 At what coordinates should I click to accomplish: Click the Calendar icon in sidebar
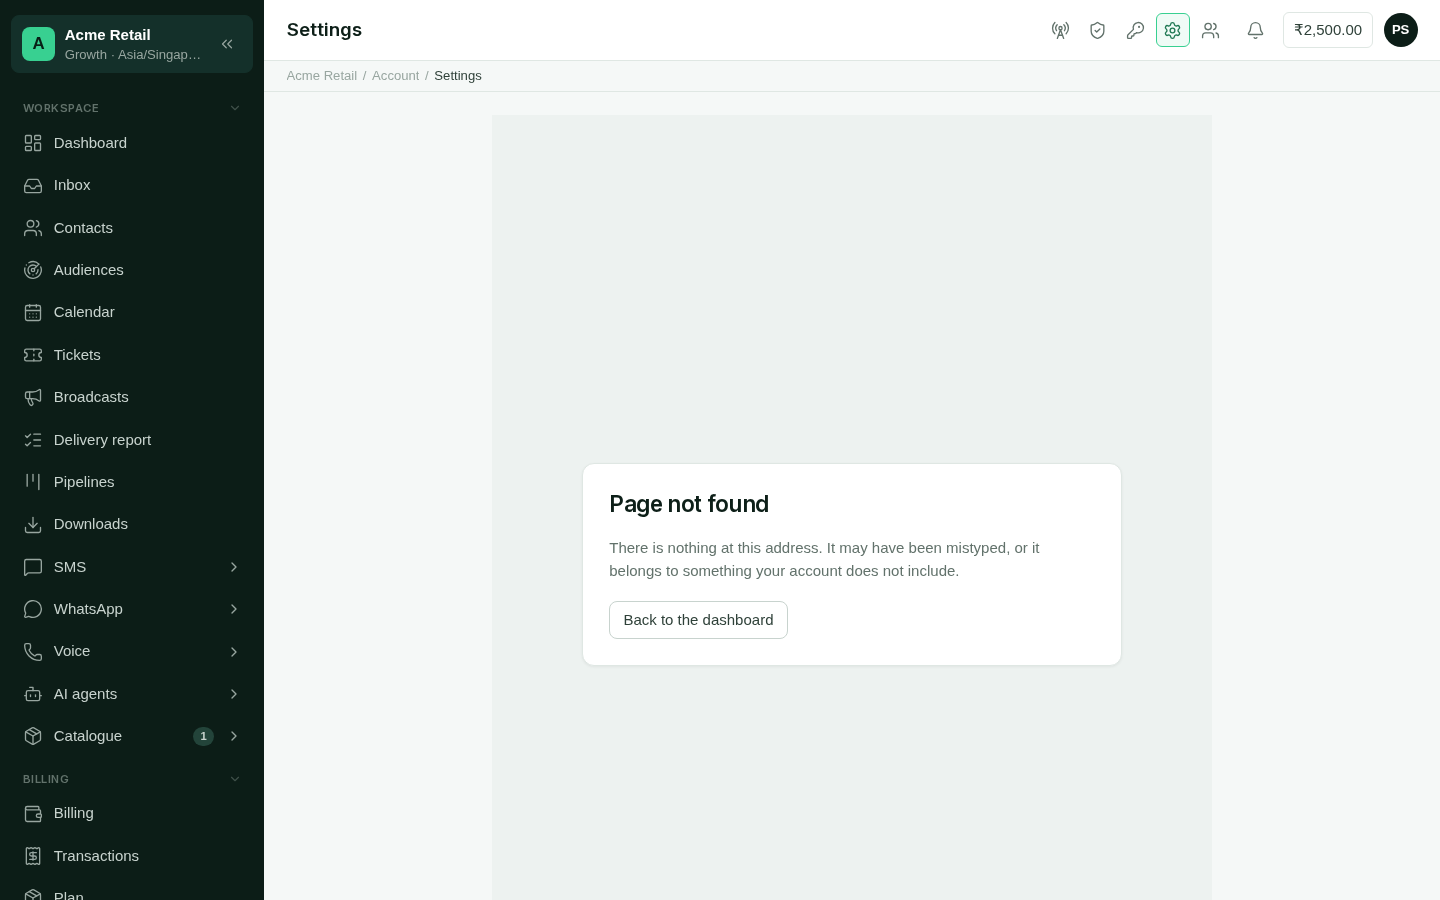33,312
